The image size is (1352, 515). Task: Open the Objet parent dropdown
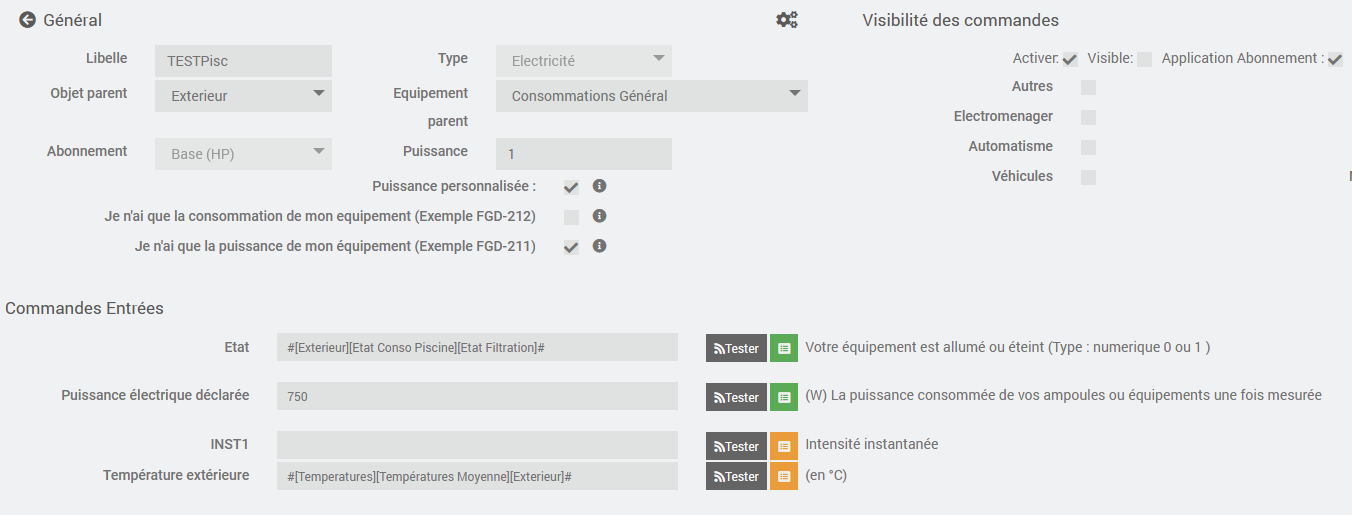[244, 96]
